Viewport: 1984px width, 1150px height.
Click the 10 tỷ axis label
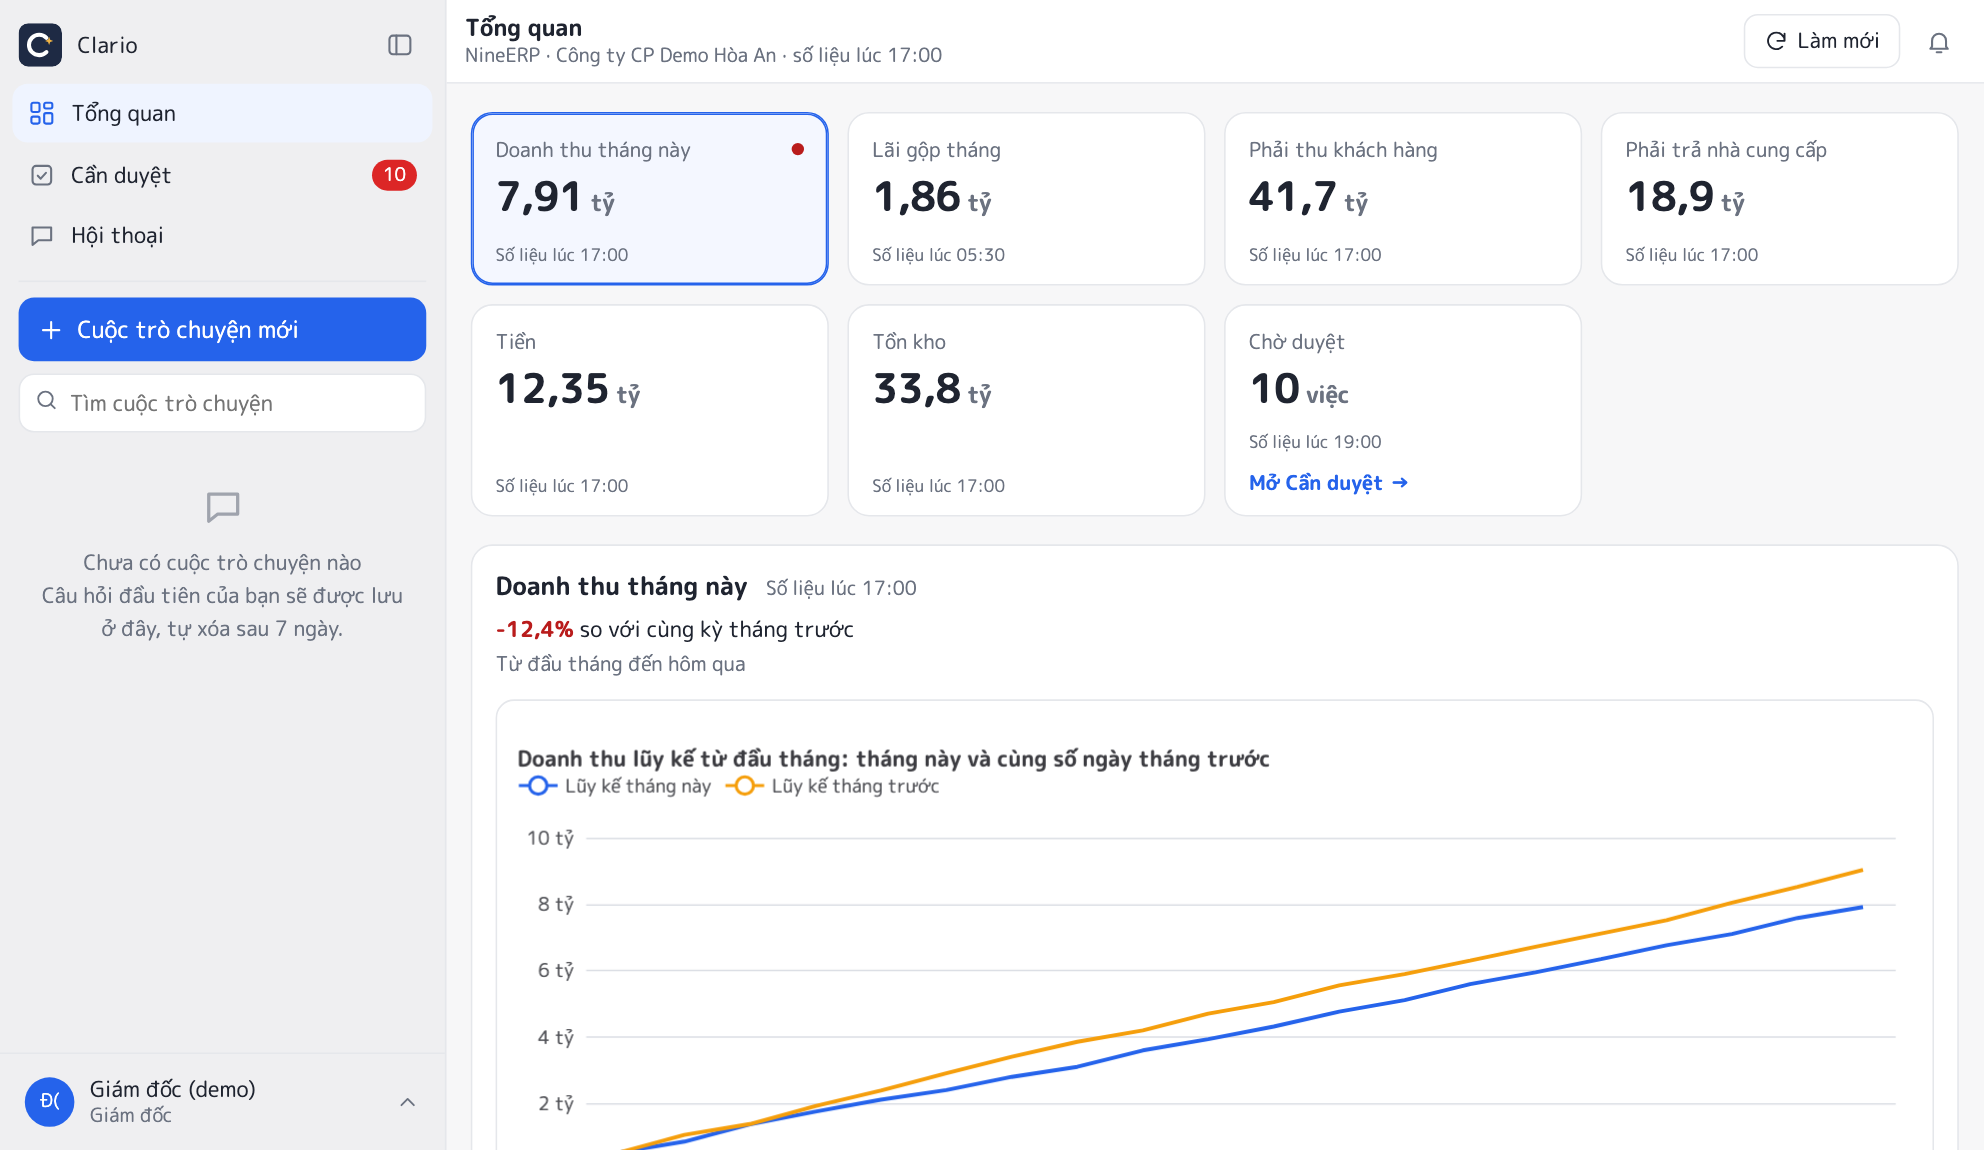[x=550, y=838]
